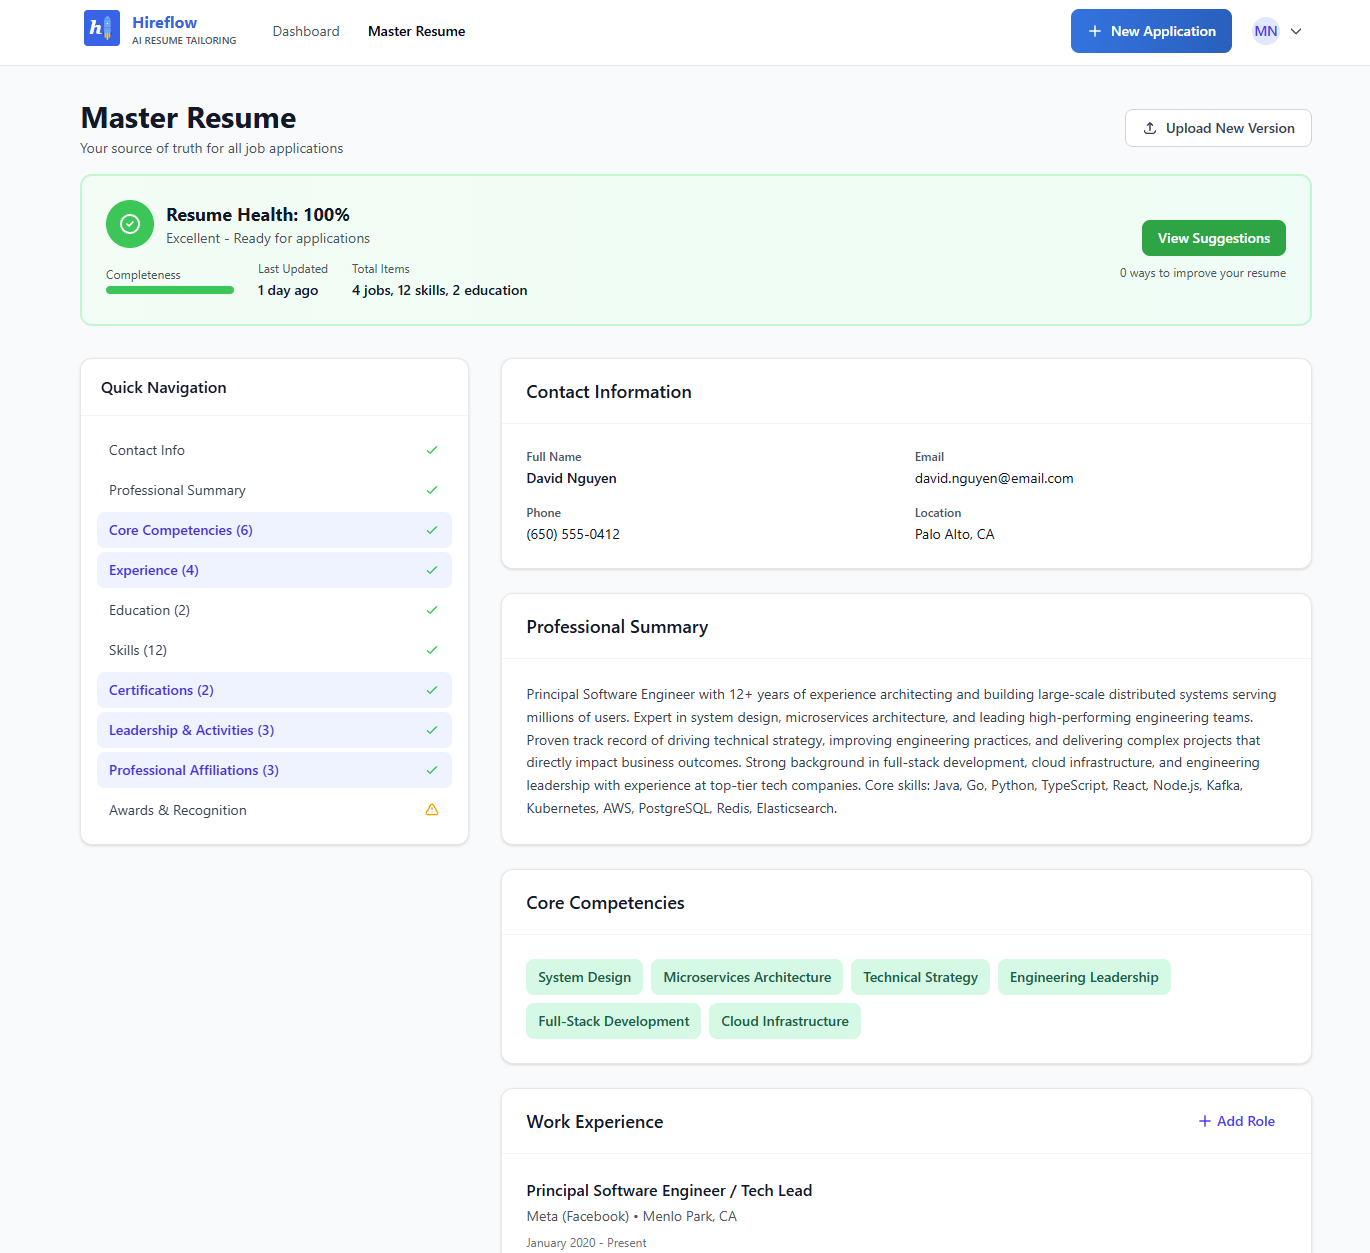Select the Cloud Infrastructure tag
This screenshot has height=1253, width=1370.
pyautogui.click(x=785, y=1021)
